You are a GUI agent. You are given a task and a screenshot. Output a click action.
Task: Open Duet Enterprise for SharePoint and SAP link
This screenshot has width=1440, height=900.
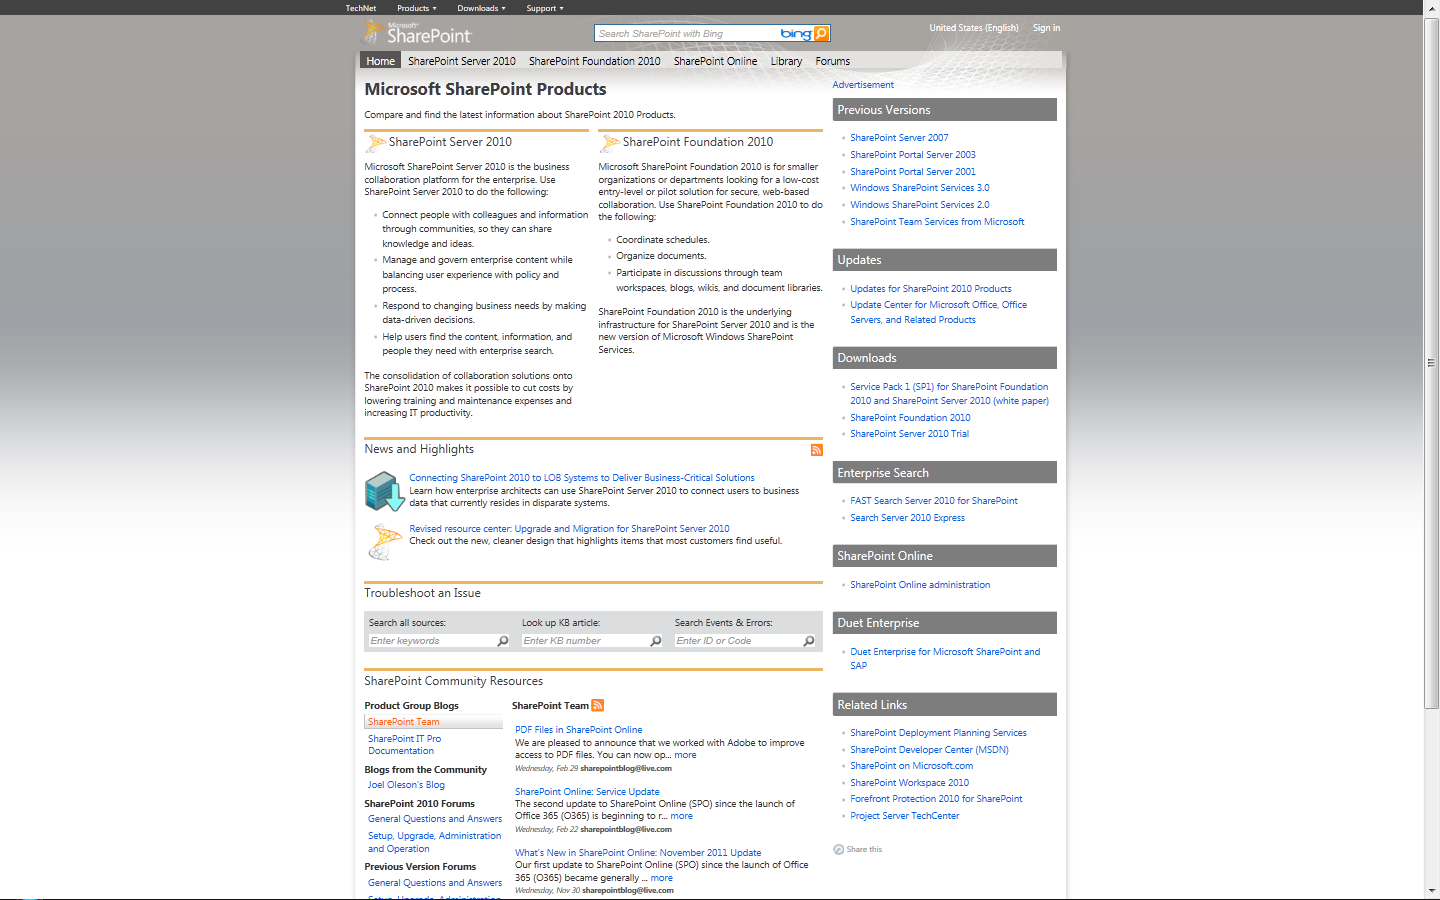[945, 658]
